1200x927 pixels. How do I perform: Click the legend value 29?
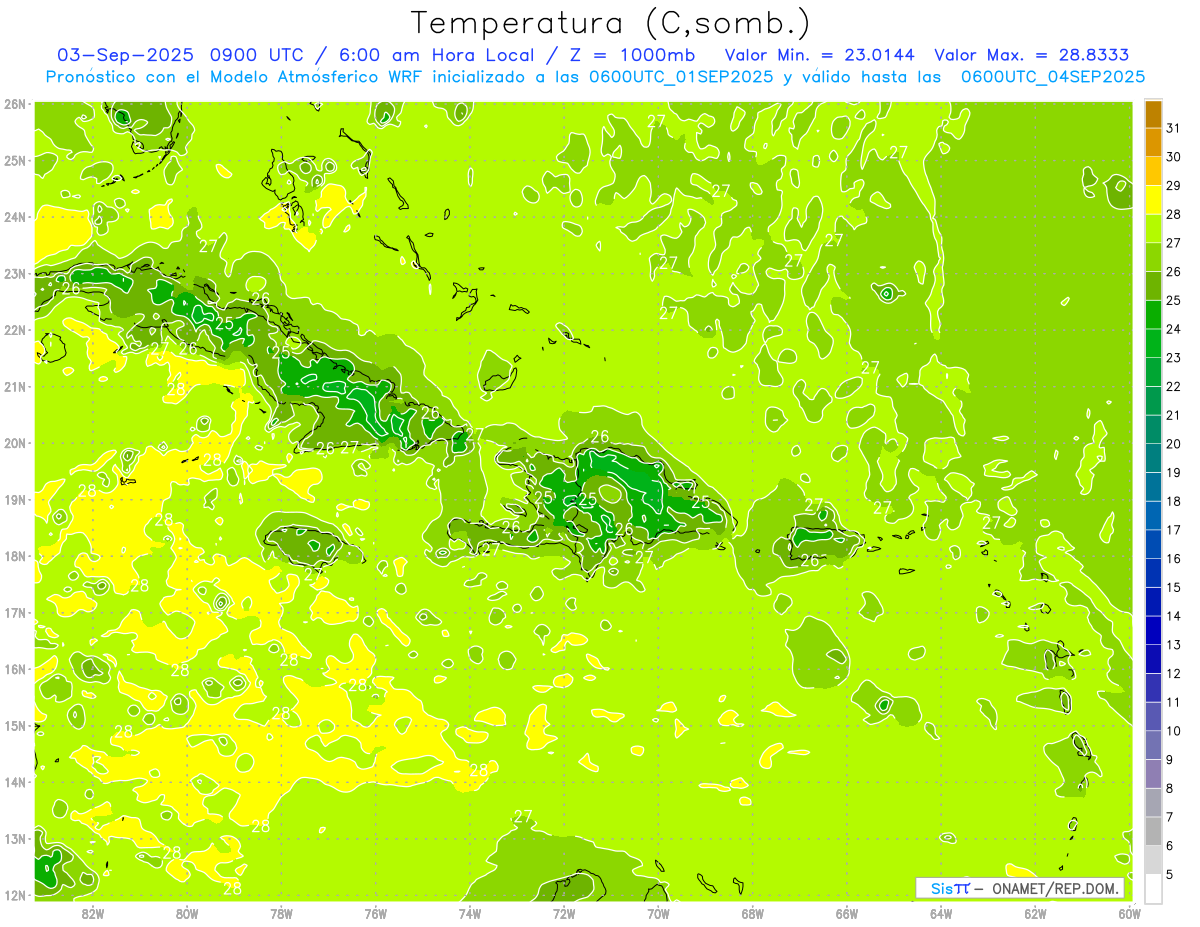(x=1173, y=186)
